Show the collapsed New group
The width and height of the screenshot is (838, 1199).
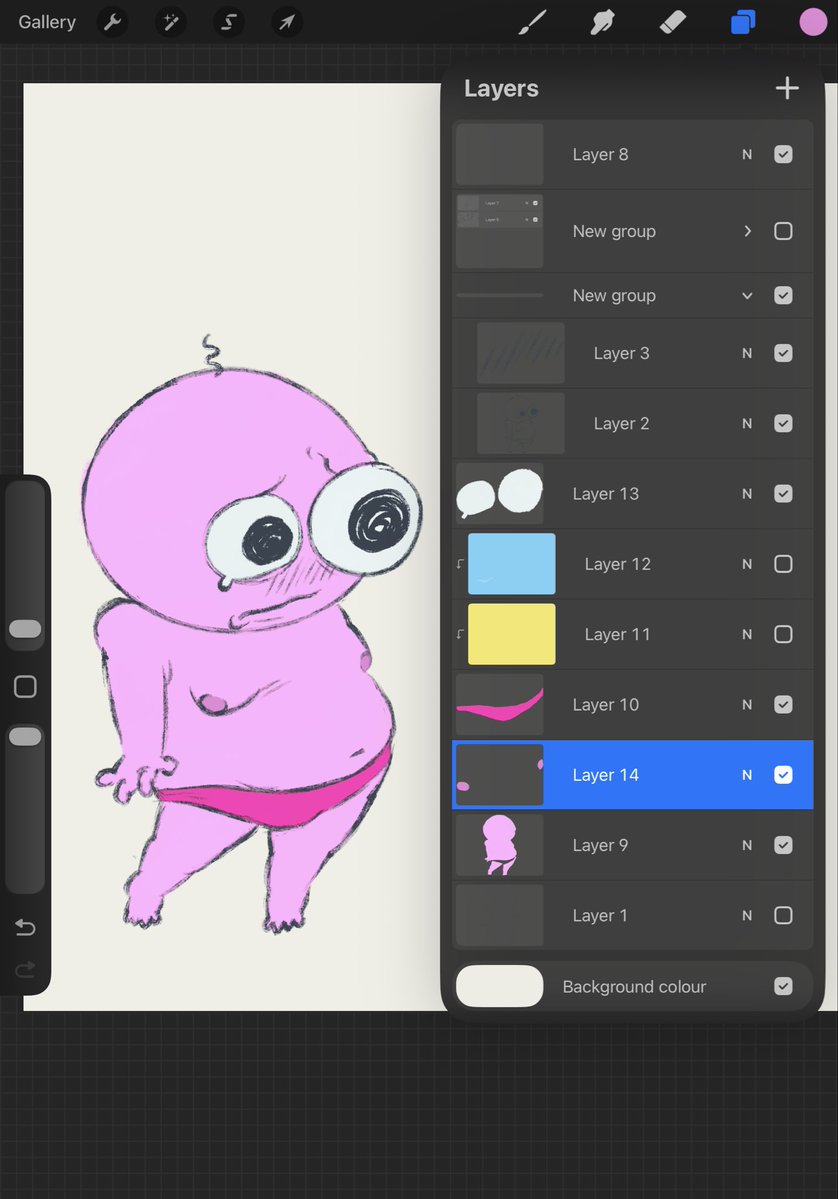tap(783, 231)
